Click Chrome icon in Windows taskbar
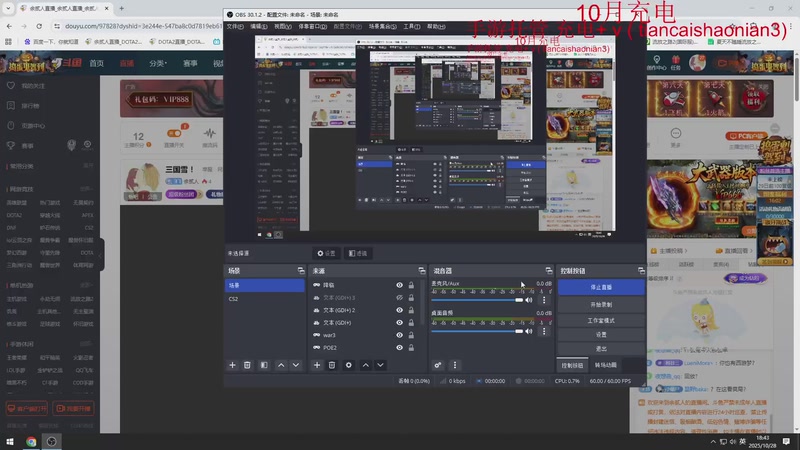800x450 pixels. (x=31, y=441)
